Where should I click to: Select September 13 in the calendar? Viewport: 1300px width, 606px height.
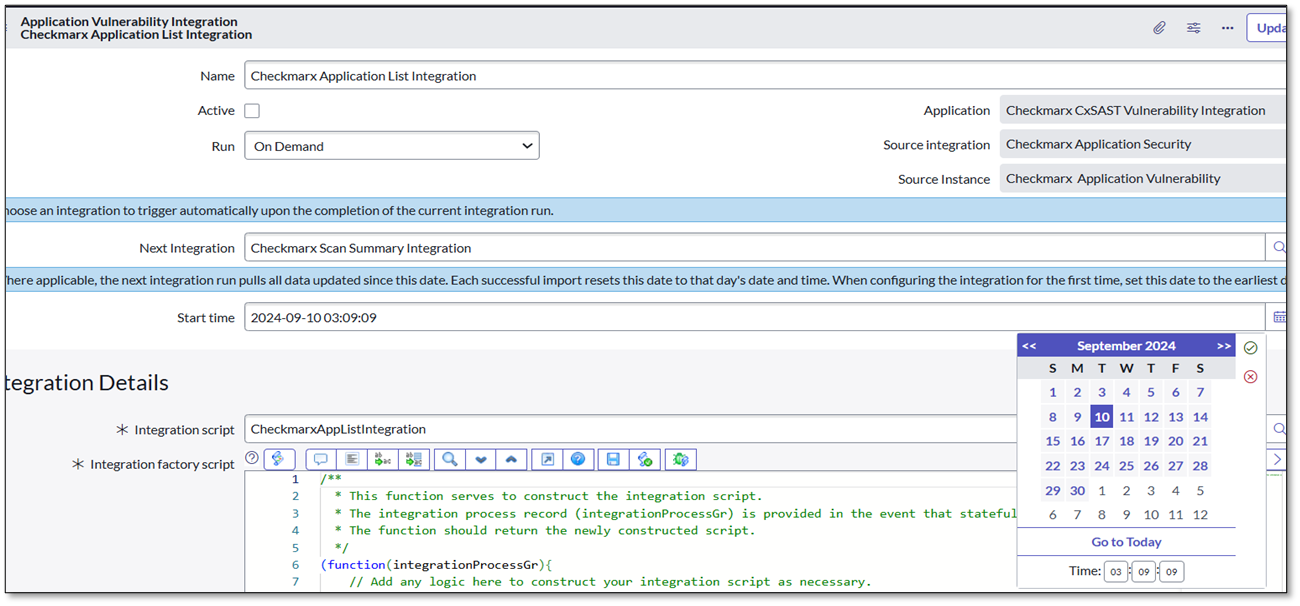pos(1176,417)
